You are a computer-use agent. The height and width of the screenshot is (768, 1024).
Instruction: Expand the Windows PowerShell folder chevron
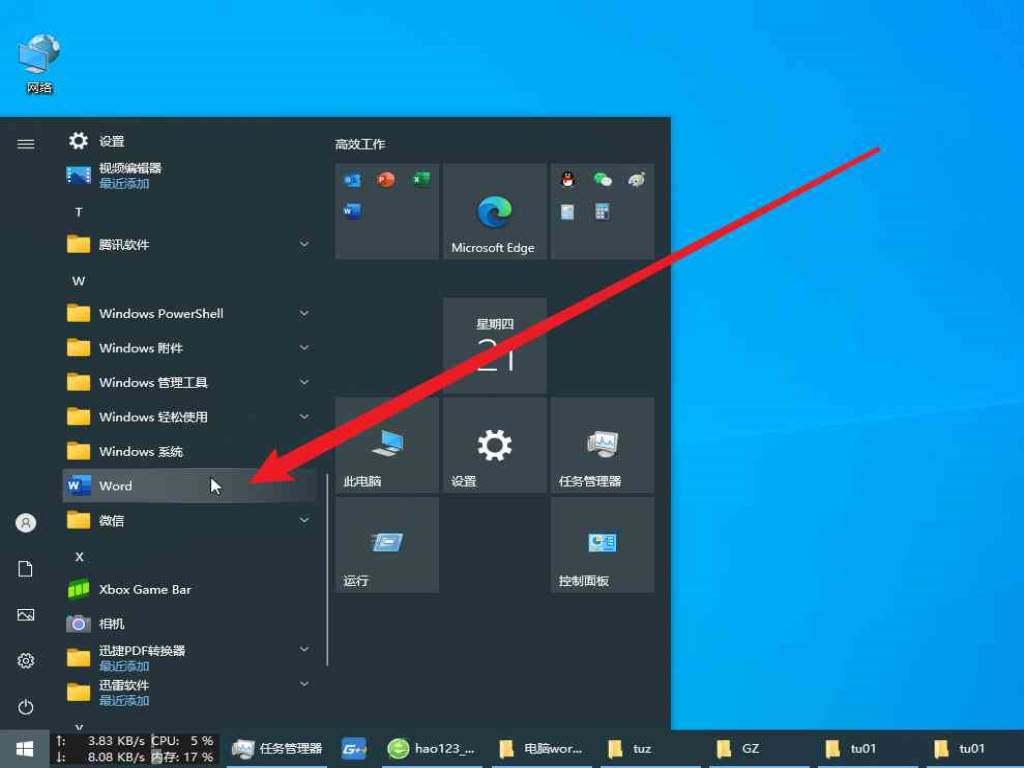pos(304,313)
